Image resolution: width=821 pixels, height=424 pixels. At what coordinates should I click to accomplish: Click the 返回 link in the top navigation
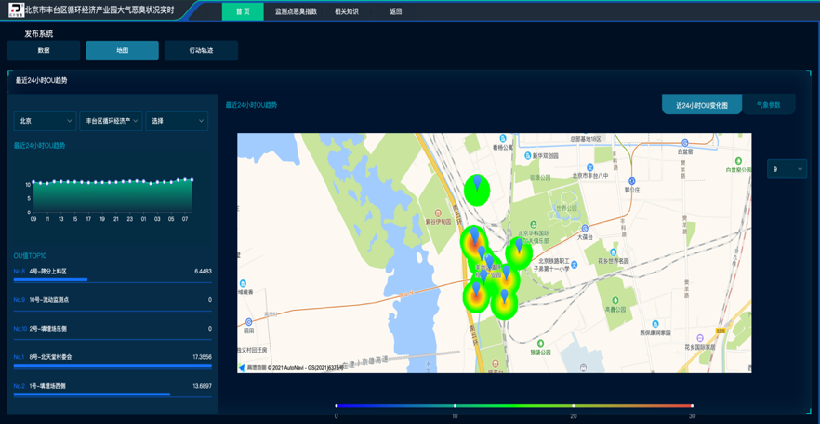click(396, 12)
